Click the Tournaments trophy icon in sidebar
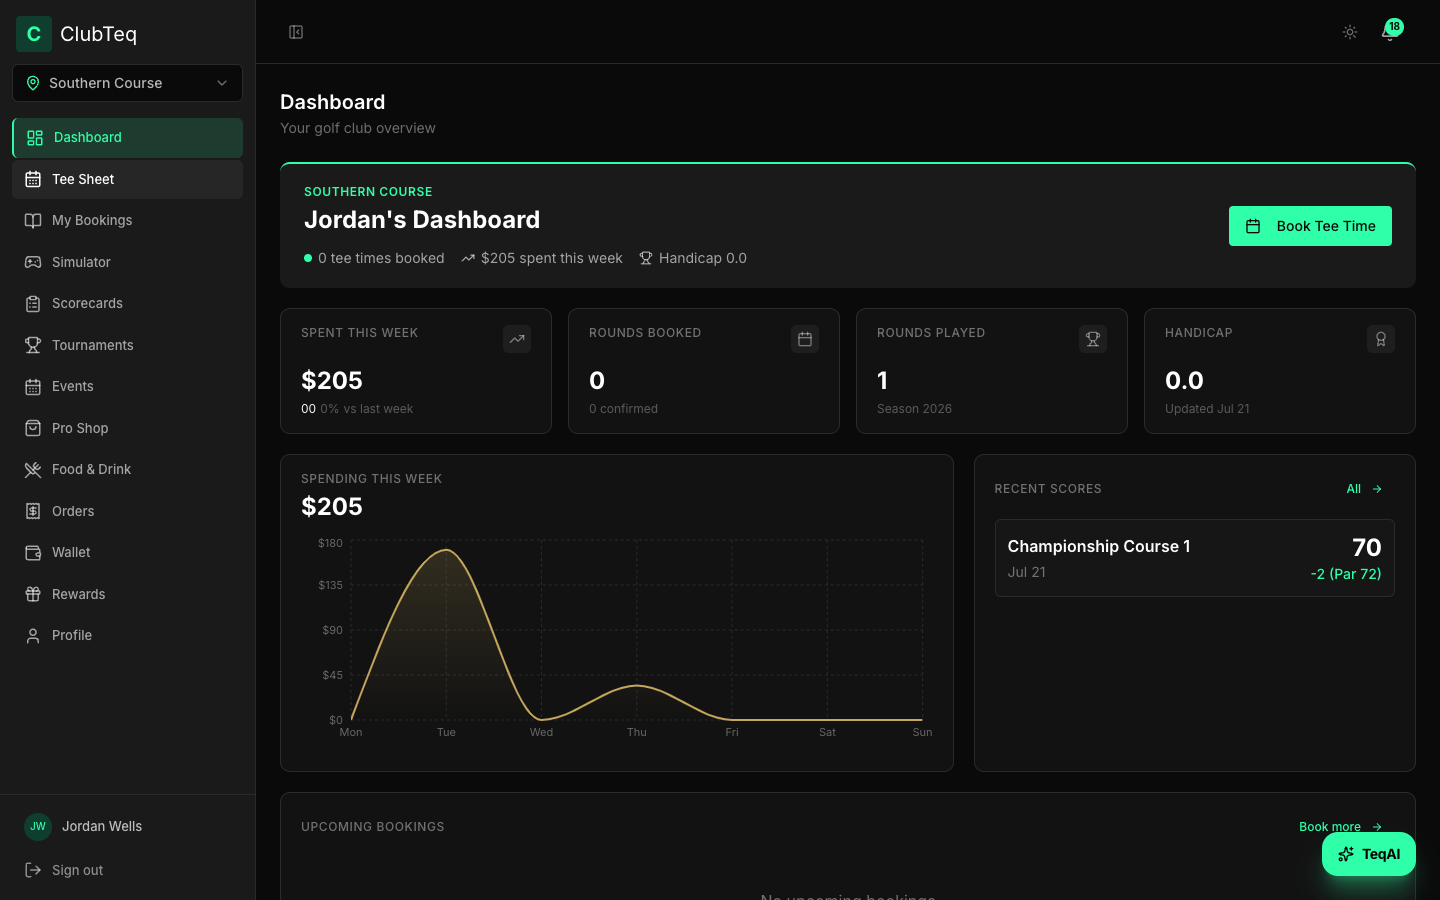1440x900 pixels. coord(33,345)
